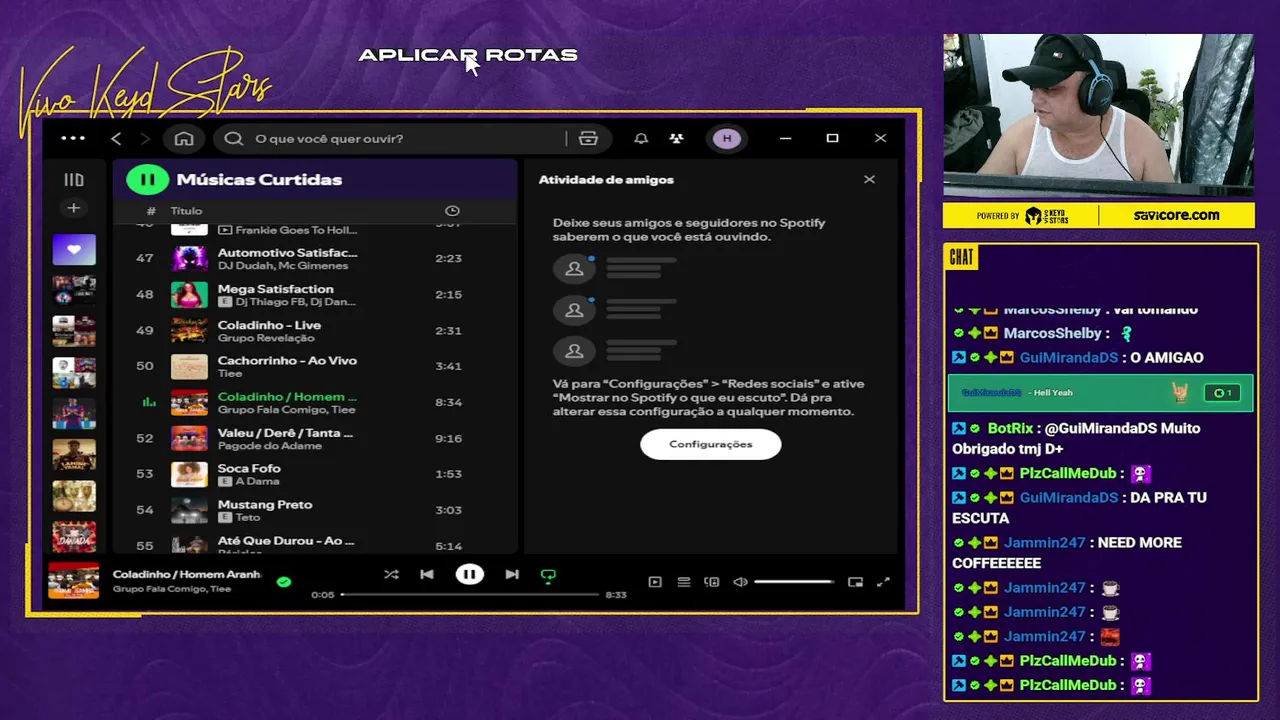Enter fullscreen with the expand icon

883,582
